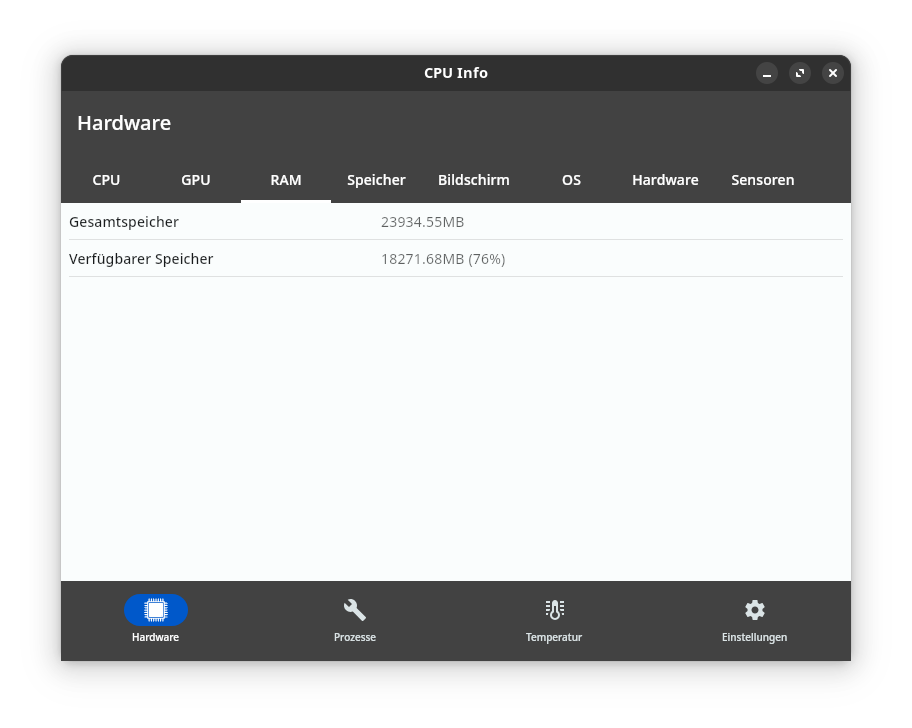Switch to the CPU tab
912x728 pixels.
106,180
